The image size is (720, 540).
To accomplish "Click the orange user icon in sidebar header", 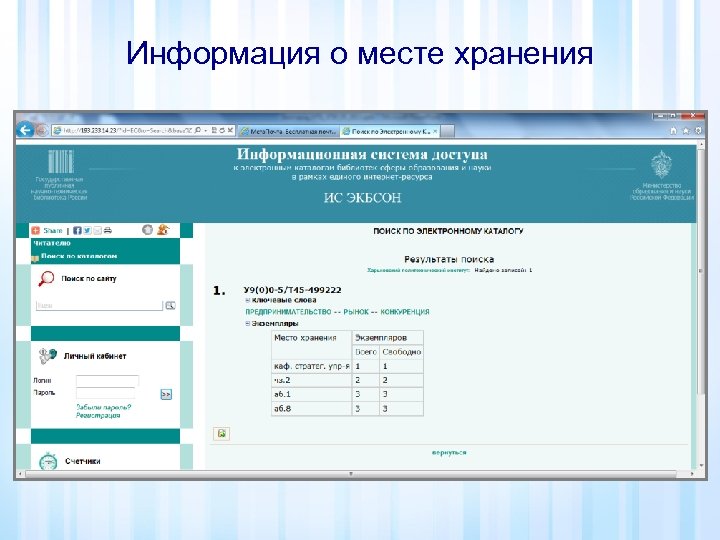I will [x=163, y=230].
